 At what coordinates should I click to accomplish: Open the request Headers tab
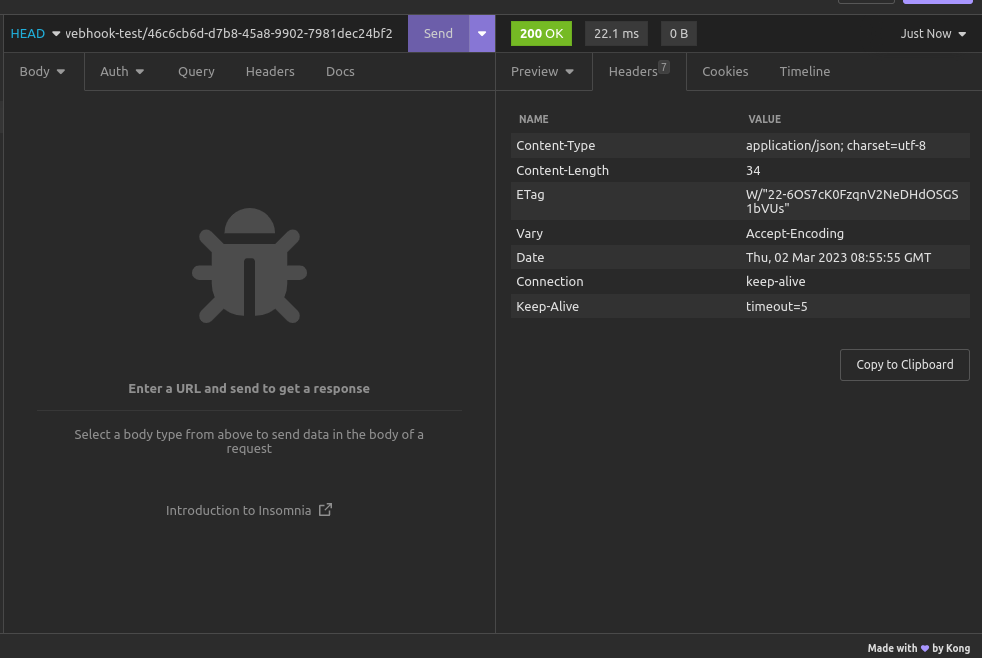coord(270,72)
